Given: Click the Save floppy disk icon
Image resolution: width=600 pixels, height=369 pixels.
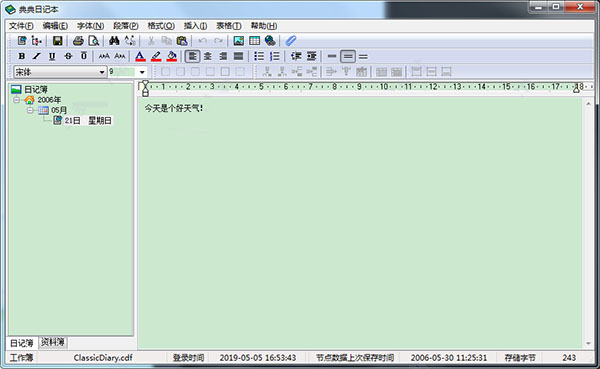Looking at the screenshot, I should tap(57, 41).
